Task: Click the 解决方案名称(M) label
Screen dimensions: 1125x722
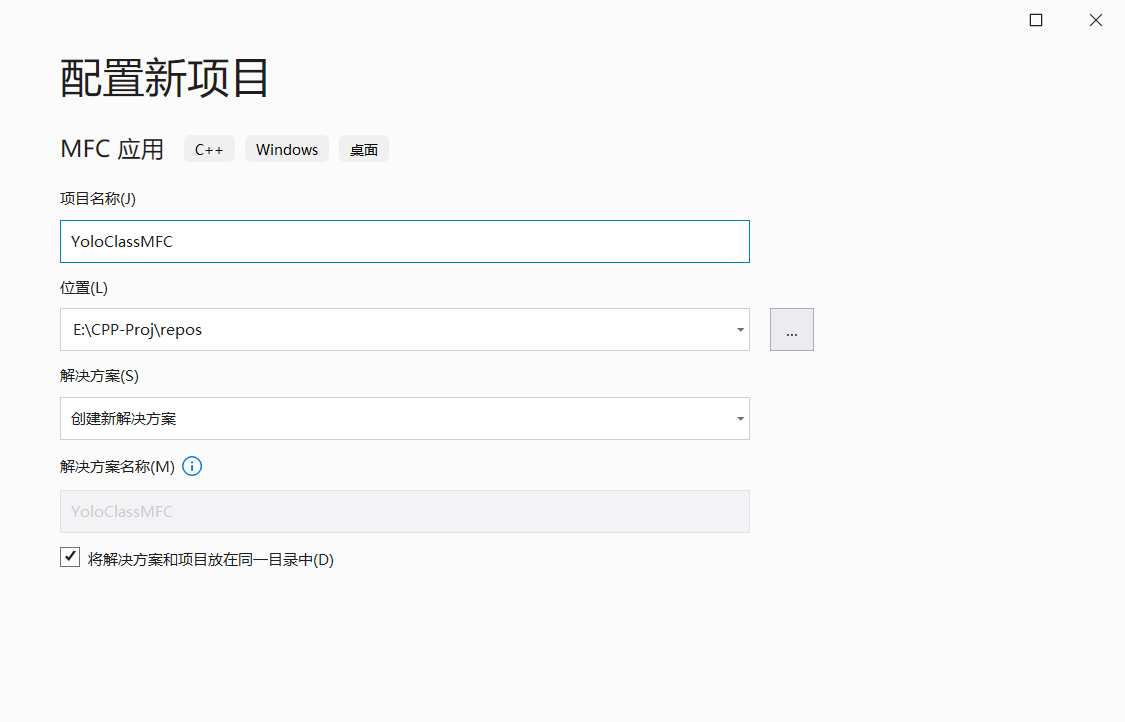Action: tap(117, 466)
